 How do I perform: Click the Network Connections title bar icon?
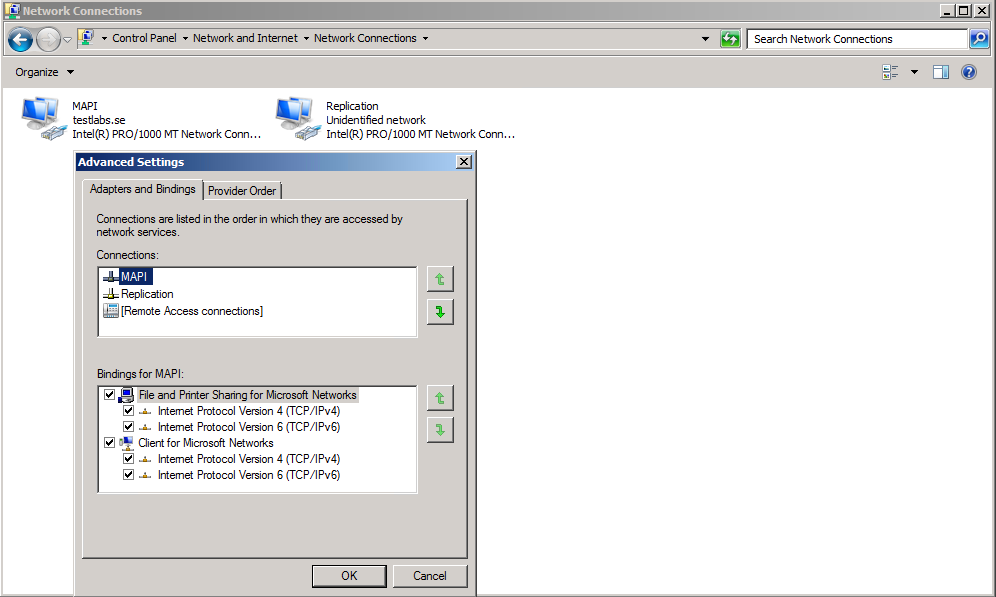(x=12, y=11)
